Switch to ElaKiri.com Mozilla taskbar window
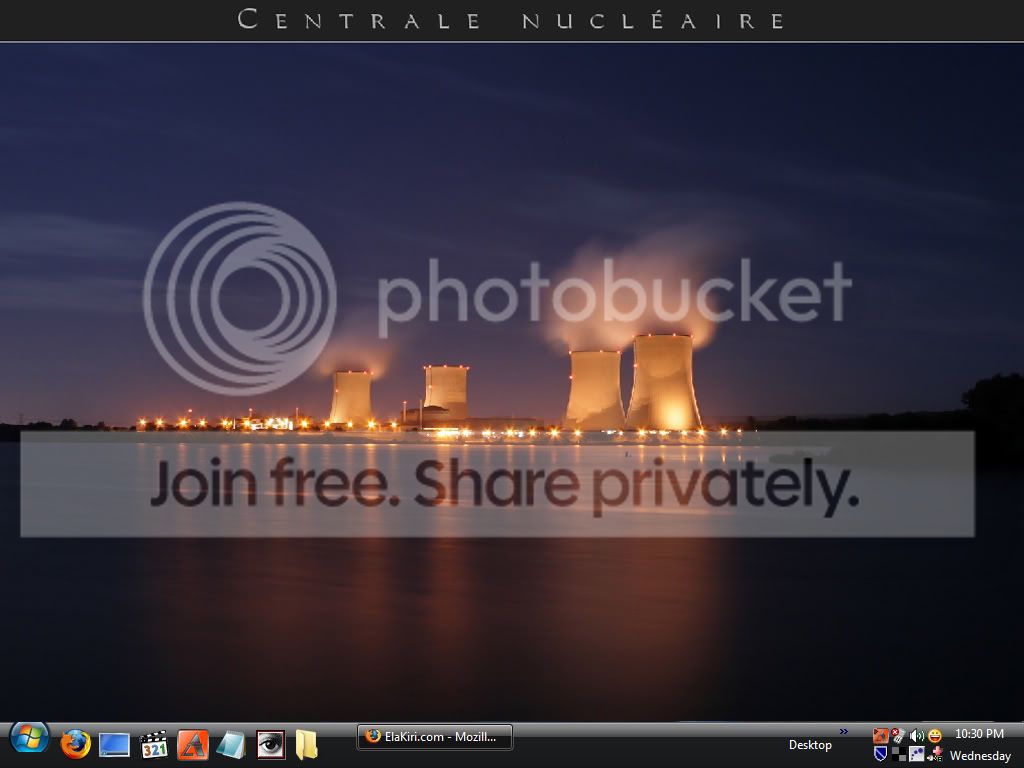The width and height of the screenshot is (1024, 768). coord(435,737)
